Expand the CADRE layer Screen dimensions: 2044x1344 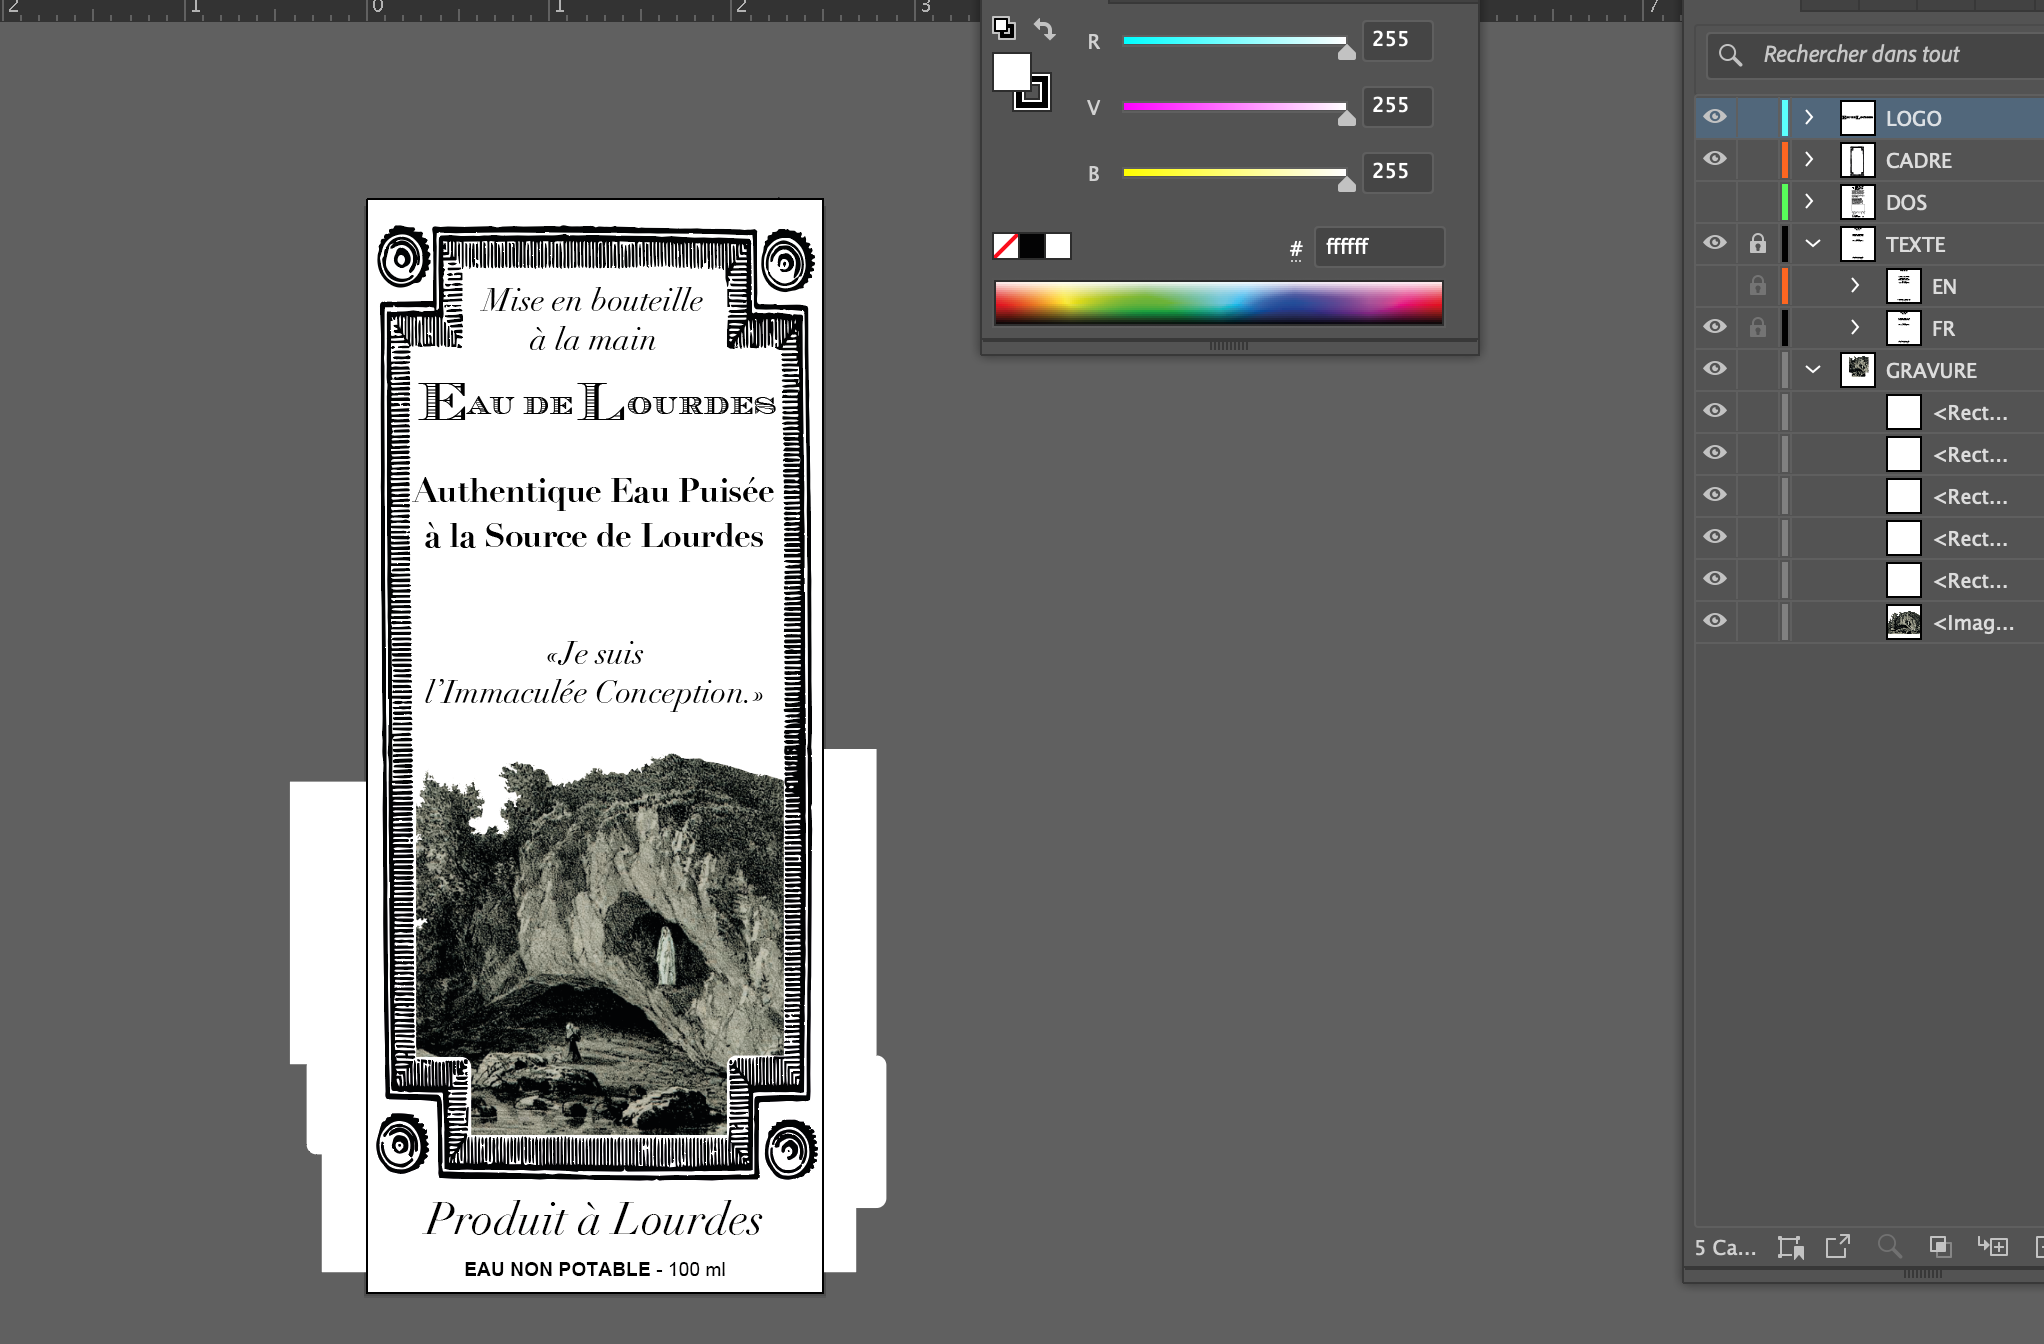pyautogui.click(x=1809, y=159)
